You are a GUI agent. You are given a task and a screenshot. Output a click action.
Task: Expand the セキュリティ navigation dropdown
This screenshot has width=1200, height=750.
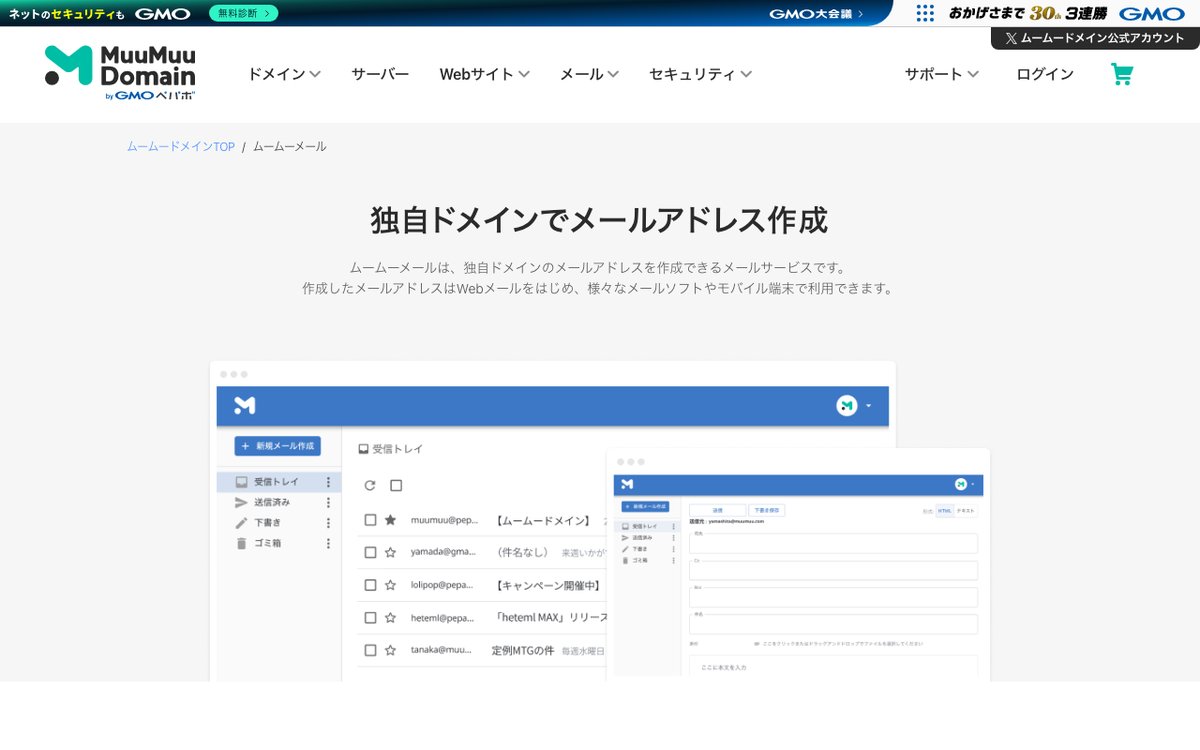(700, 74)
